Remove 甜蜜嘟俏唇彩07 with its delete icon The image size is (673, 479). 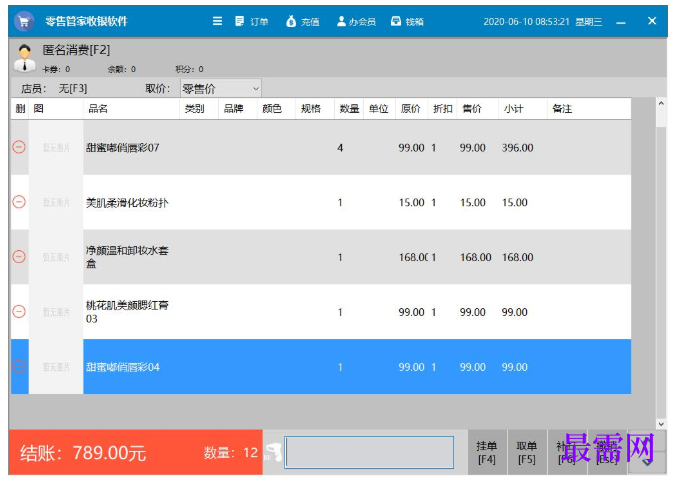(x=19, y=147)
